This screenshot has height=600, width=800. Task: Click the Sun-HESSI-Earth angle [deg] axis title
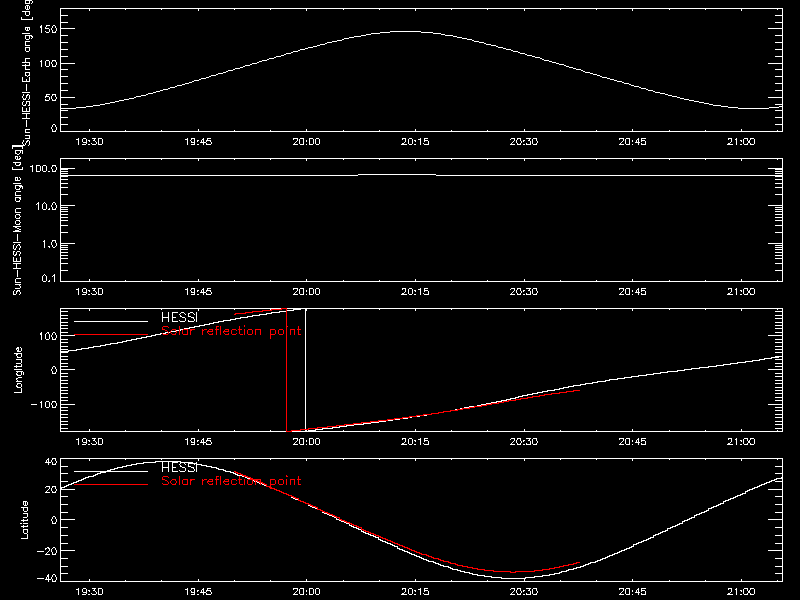(27, 73)
